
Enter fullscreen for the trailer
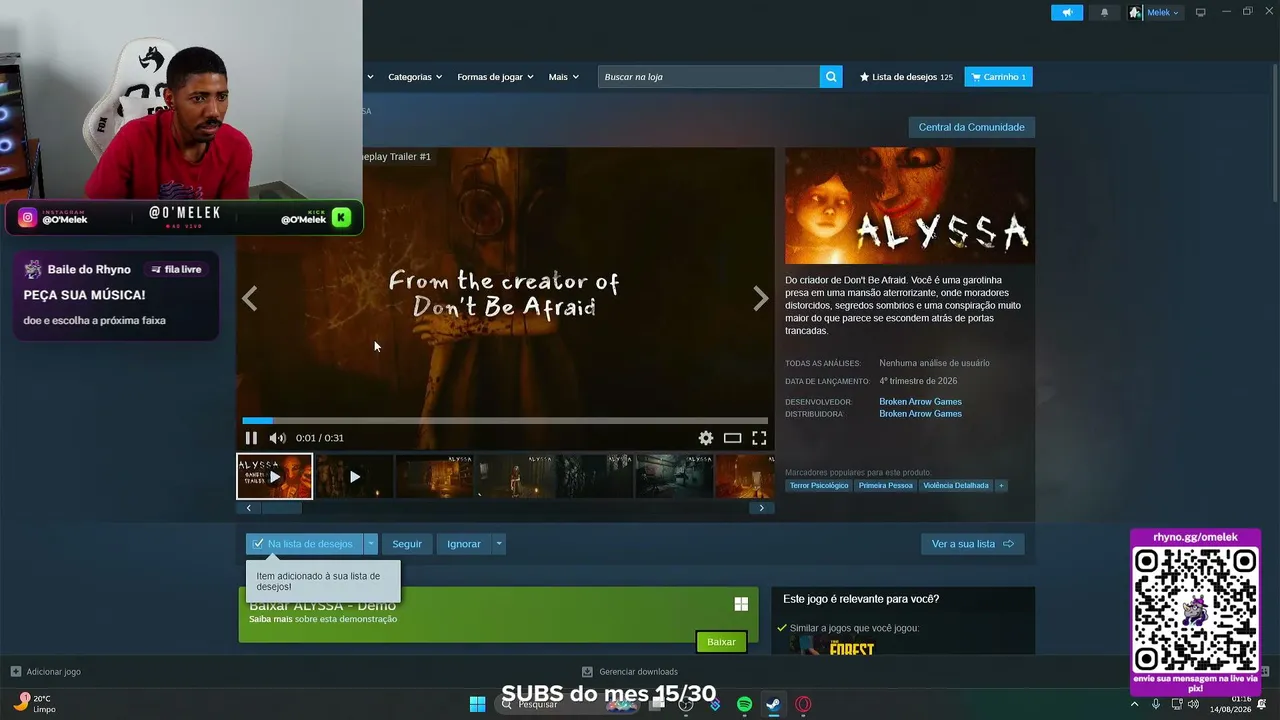760,438
